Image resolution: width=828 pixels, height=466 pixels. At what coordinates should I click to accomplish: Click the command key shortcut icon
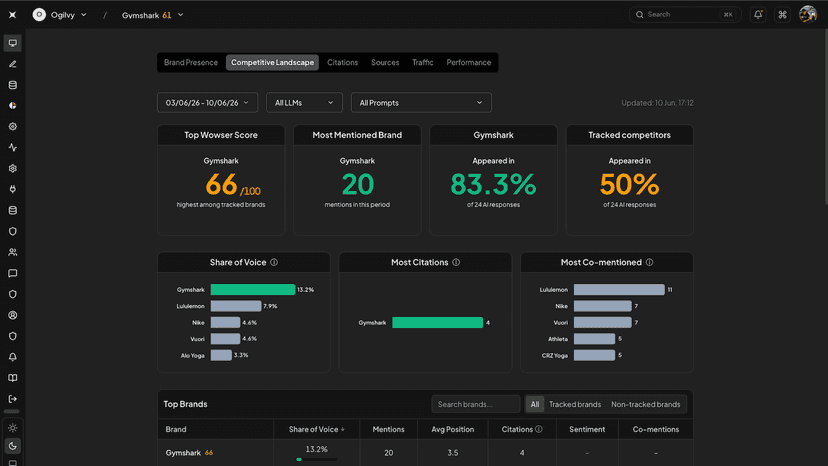782,15
